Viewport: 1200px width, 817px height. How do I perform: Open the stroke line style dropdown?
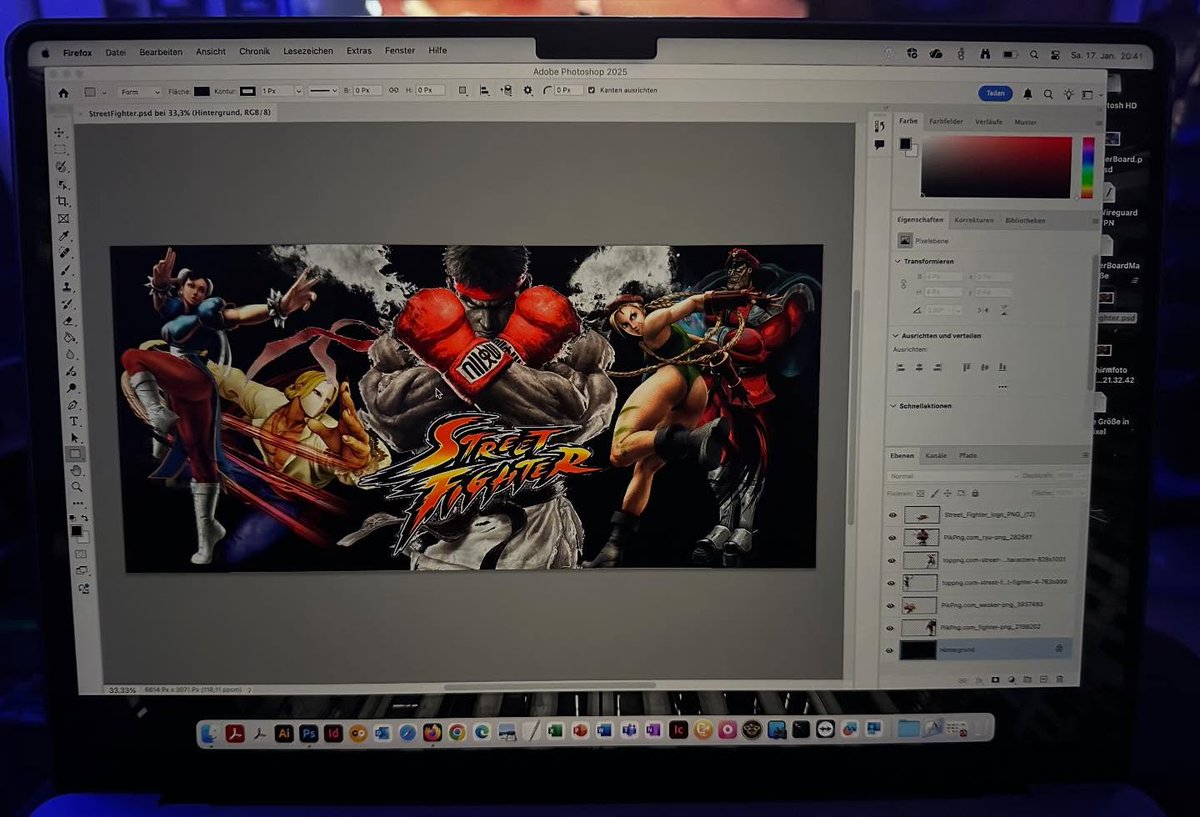click(323, 90)
